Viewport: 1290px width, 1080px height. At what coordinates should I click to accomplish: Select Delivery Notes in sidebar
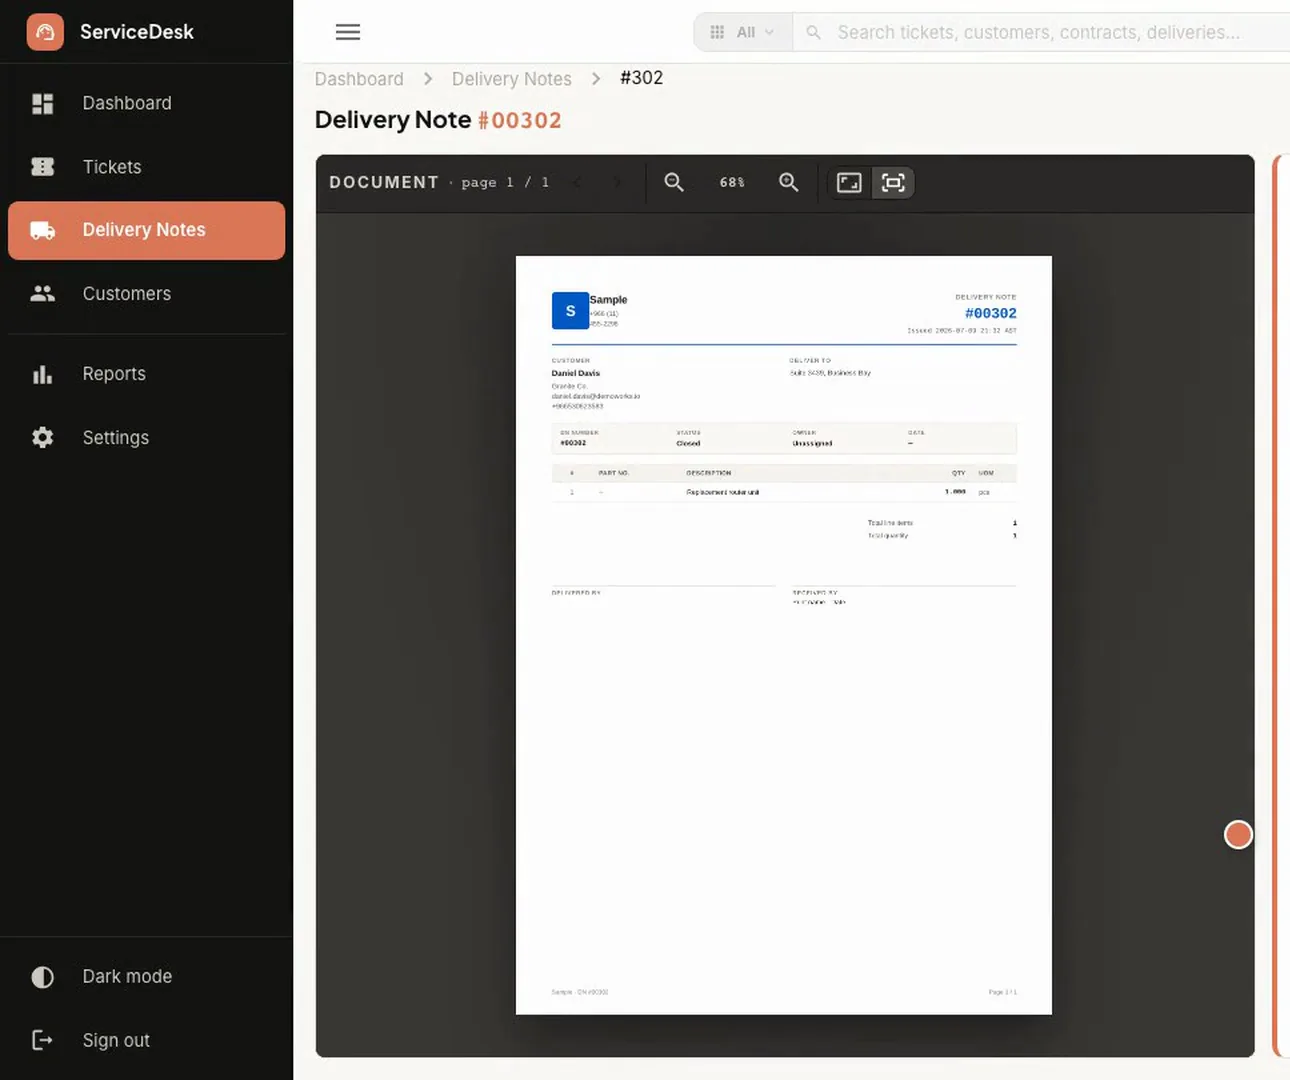point(146,230)
